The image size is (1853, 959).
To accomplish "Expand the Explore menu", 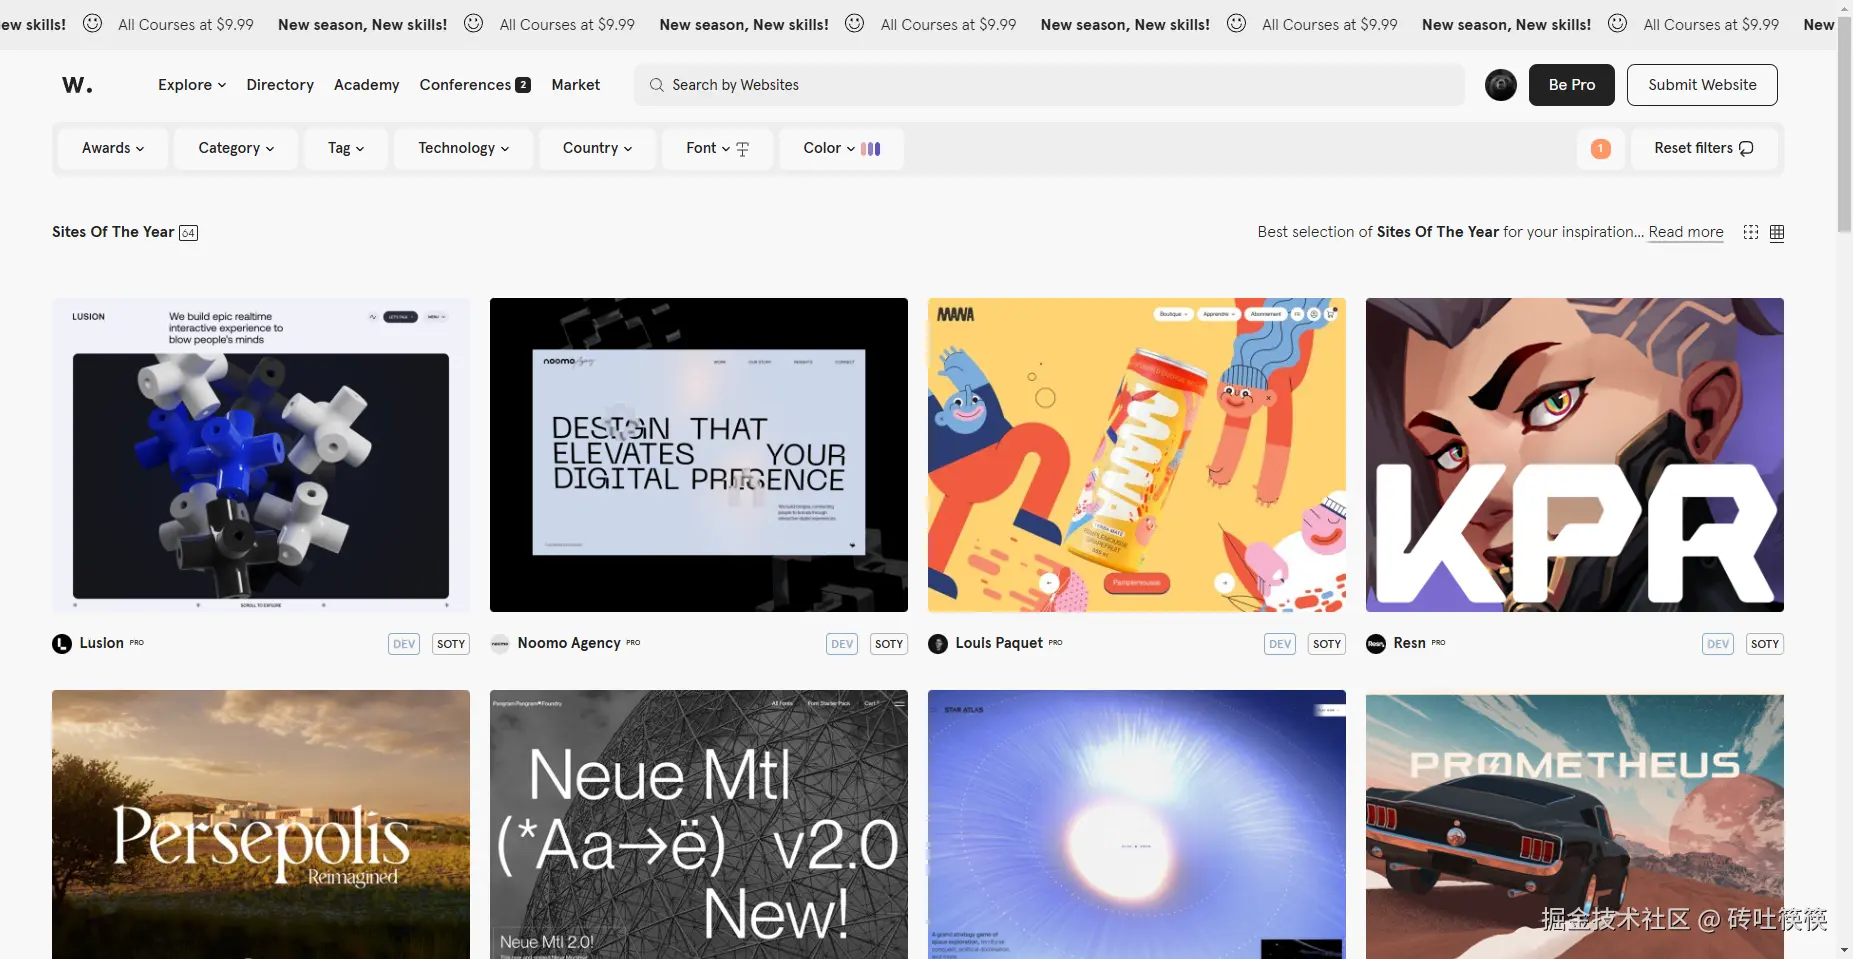I will click(x=192, y=85).
